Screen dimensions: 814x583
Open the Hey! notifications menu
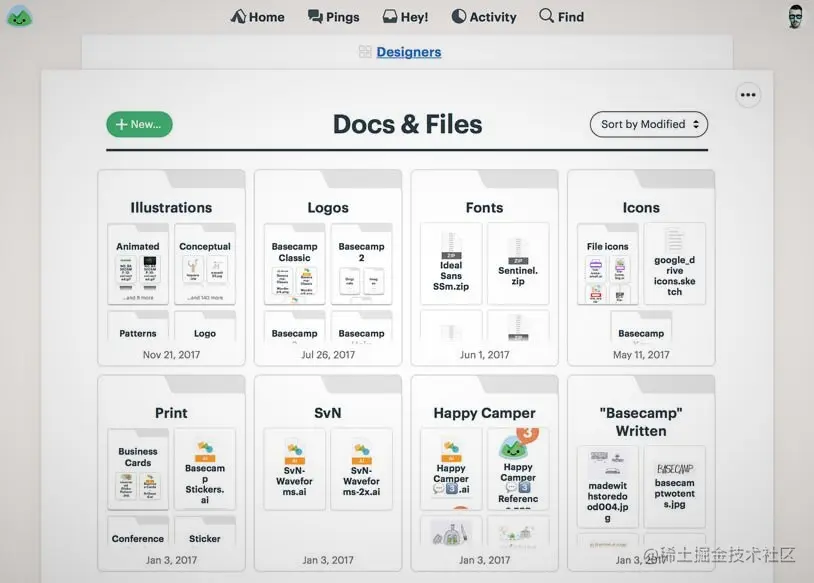click(x=405, y=17)
